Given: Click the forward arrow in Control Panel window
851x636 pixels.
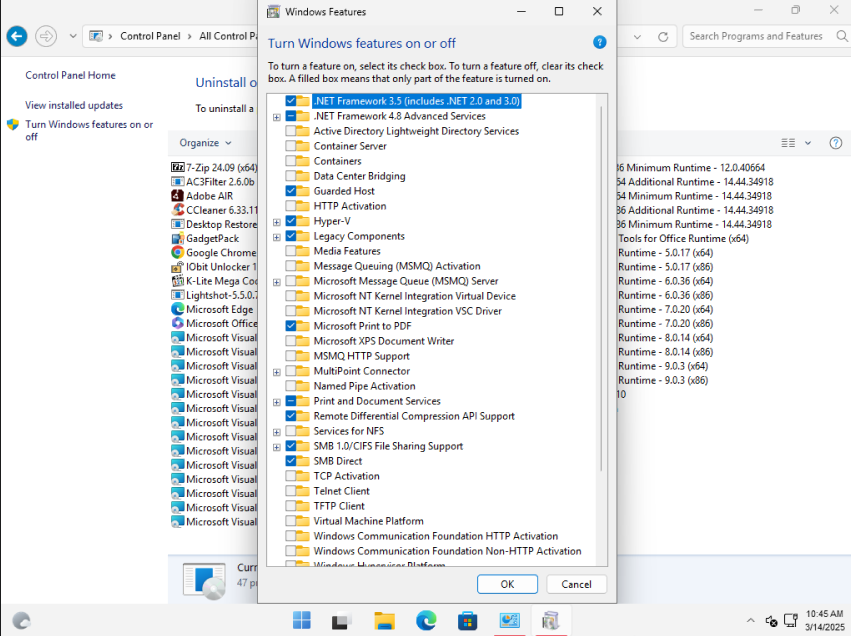Looking at the screenshot, I should click(46, 36).
